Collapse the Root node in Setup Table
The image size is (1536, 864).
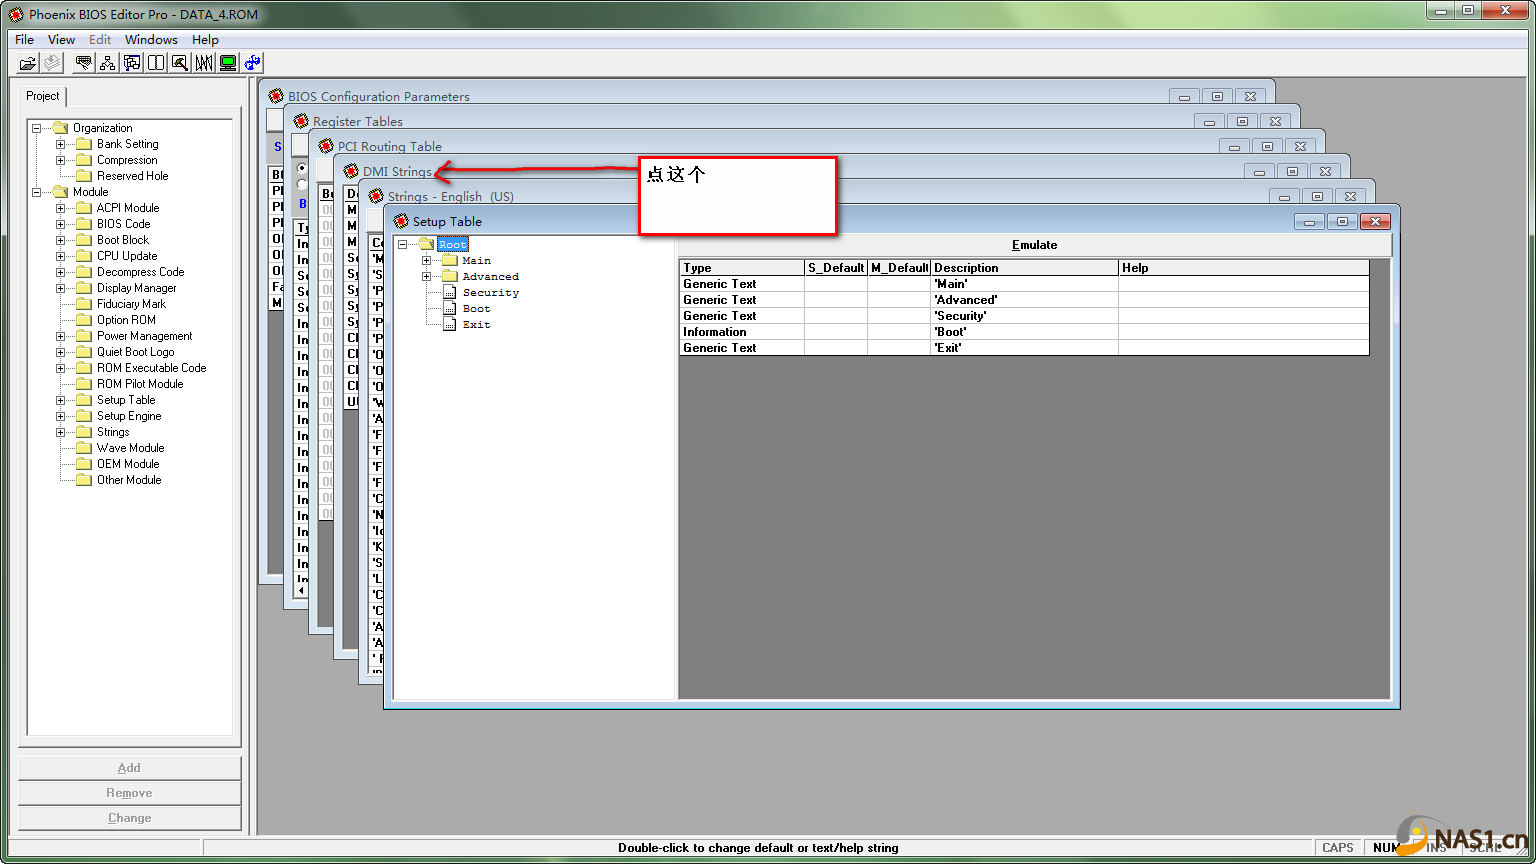402,244
